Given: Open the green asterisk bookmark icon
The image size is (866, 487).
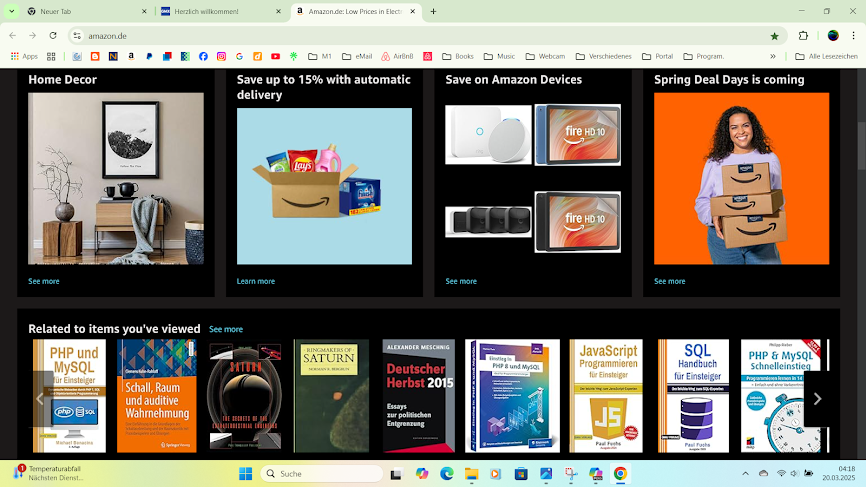Looking at the screenshot, I should [x=294, y=56].
